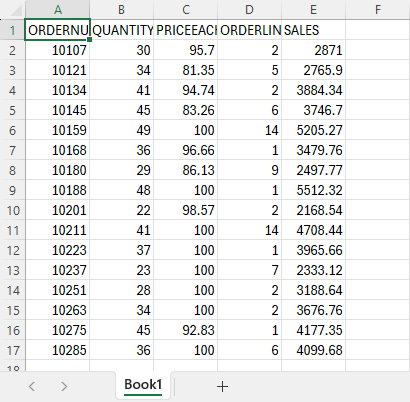
Task: Select sales value 5512.32
Action: coord(314,190)
